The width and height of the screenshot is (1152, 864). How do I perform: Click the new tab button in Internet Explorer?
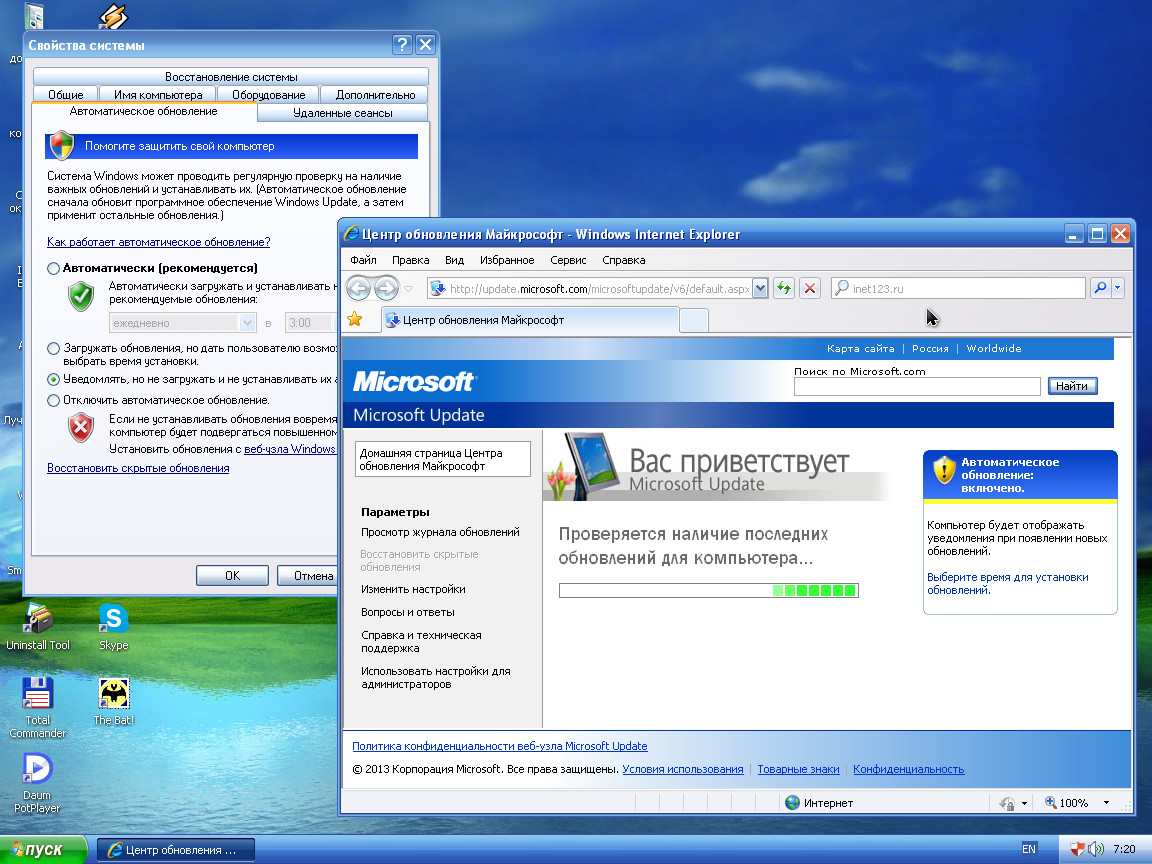pyautogui.click(x=694, y=320)
